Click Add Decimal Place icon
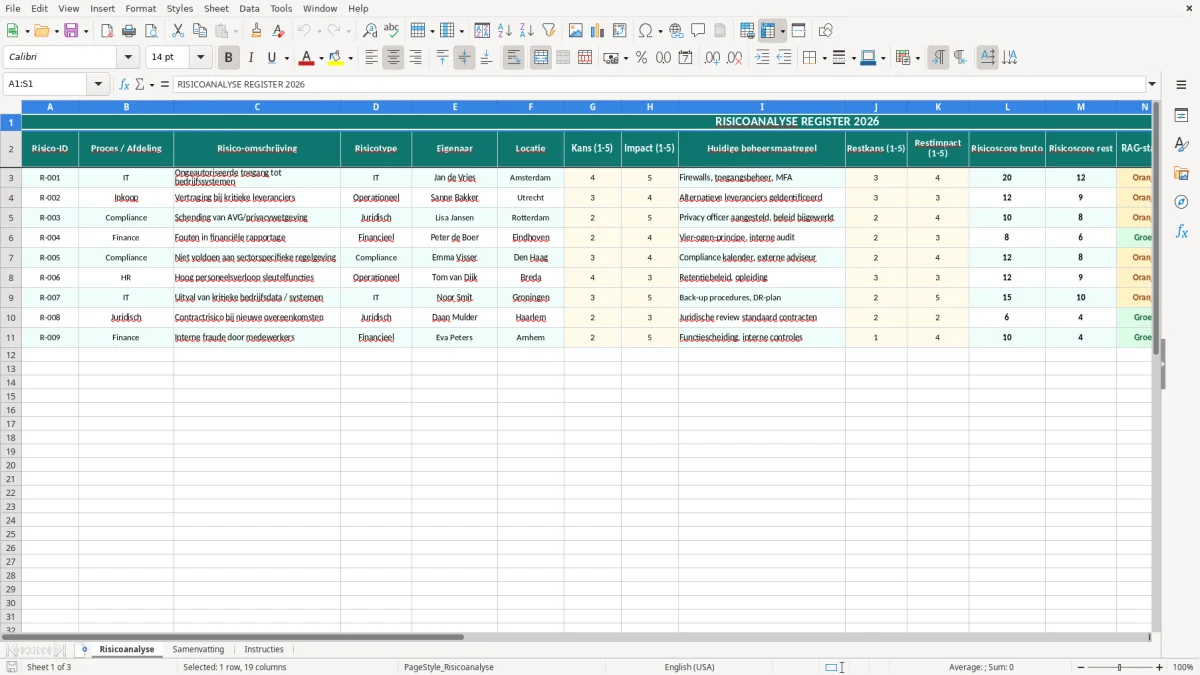 [x=713, y=58]
